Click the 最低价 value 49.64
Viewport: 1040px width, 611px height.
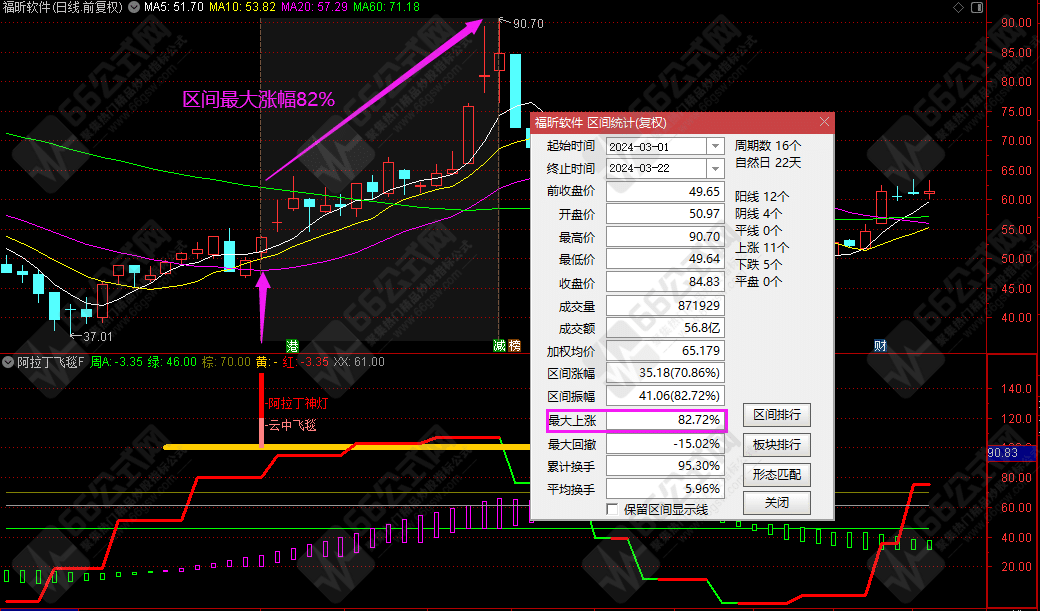point(666,259)
